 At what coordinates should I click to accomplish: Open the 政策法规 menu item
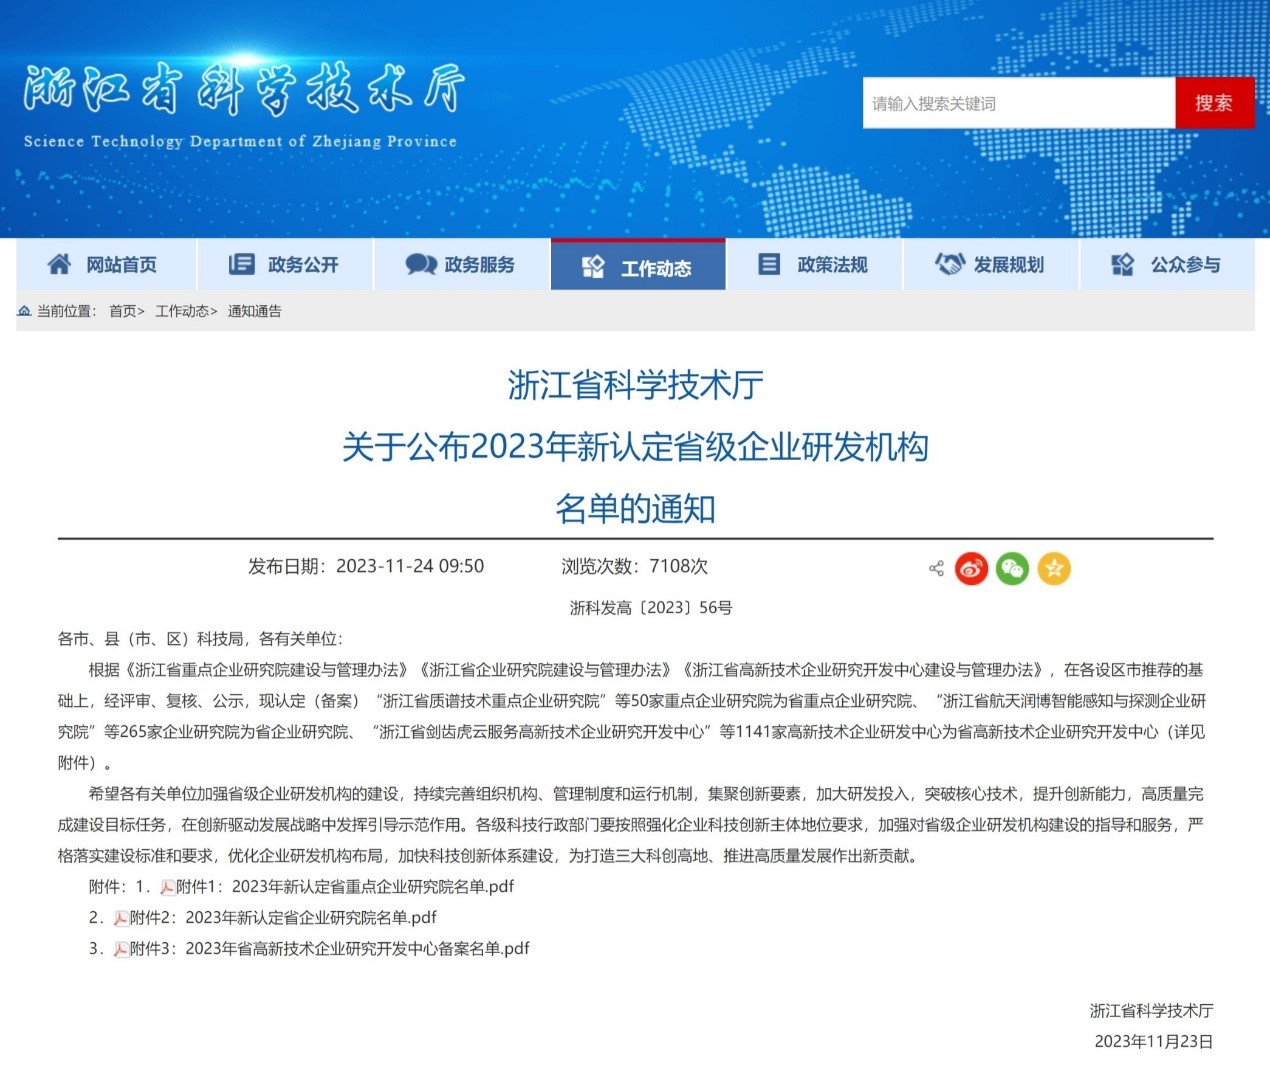(814, 264)
